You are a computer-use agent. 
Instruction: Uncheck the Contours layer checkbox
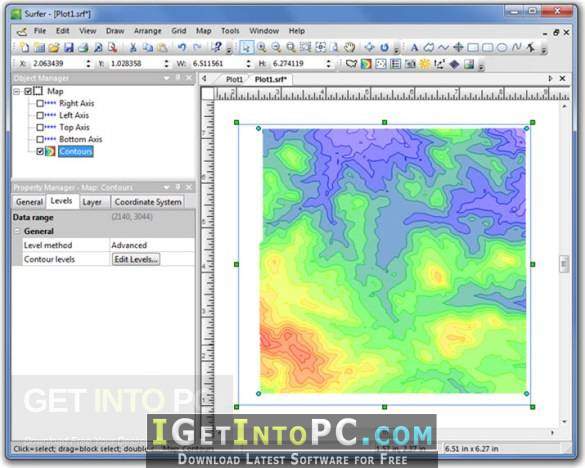40,151
